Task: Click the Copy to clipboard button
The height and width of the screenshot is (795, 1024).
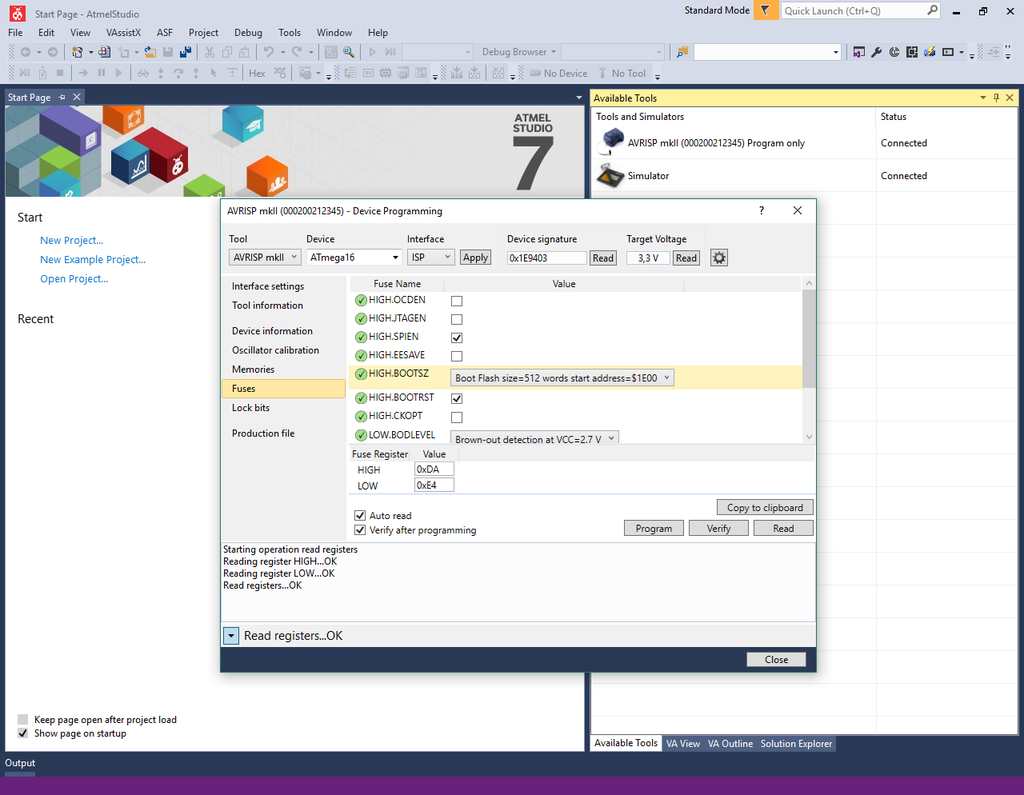Action: (765, 508)
